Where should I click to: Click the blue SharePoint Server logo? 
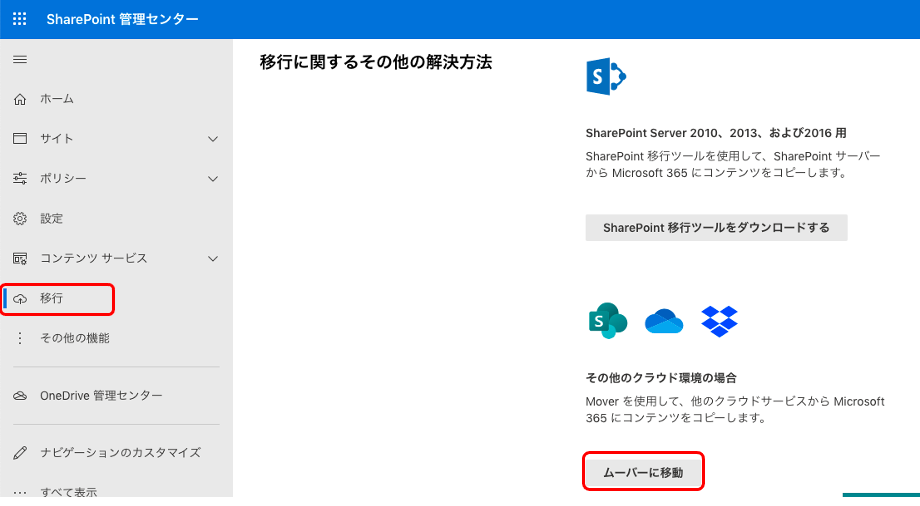pos(606,76)
